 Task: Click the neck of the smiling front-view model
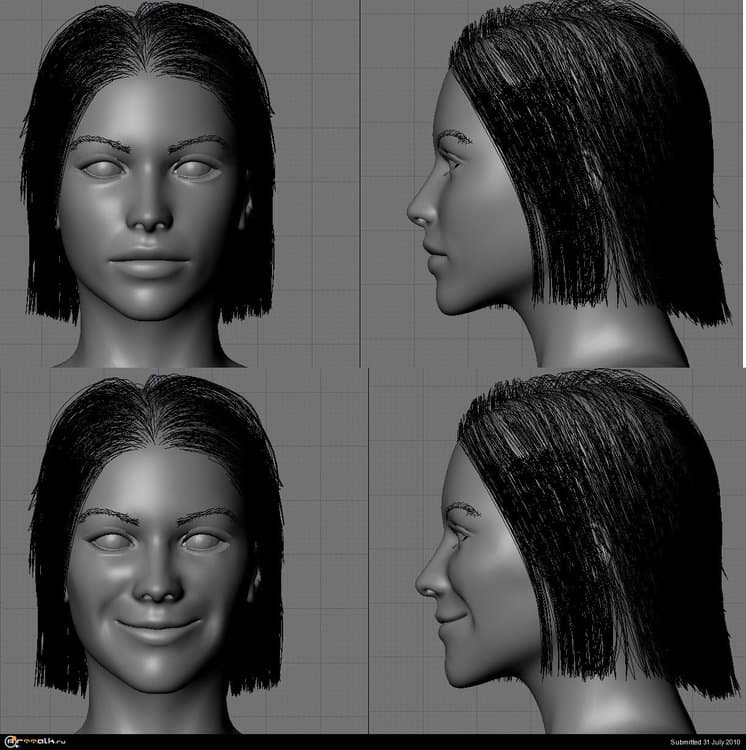tap(160, 710)
